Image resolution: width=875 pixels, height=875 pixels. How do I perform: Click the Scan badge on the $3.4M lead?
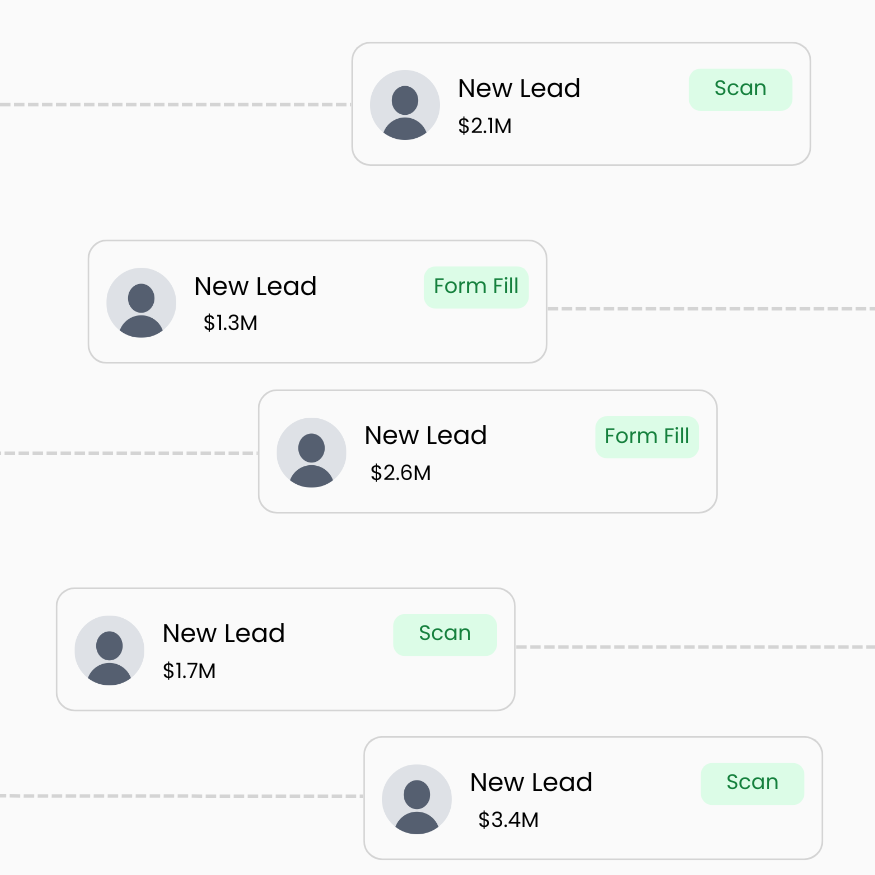752,783
